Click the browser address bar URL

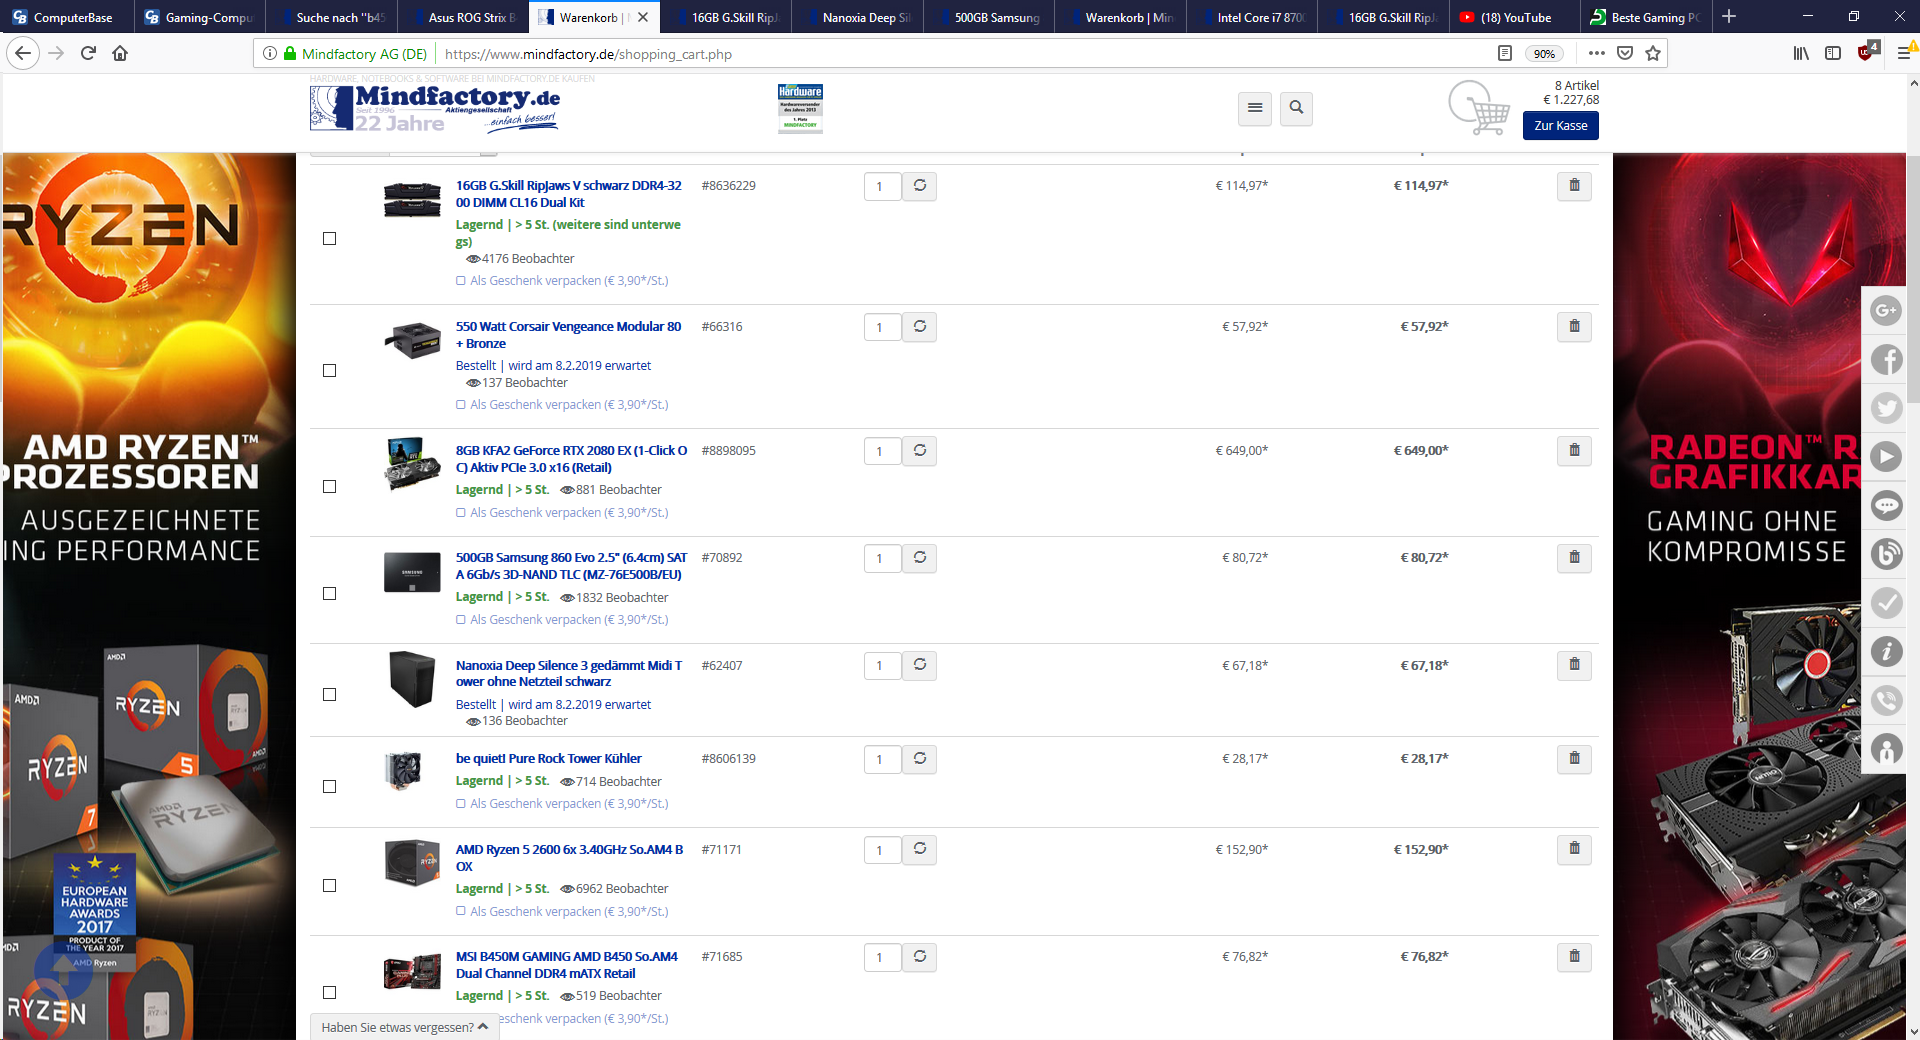(588, 54)
